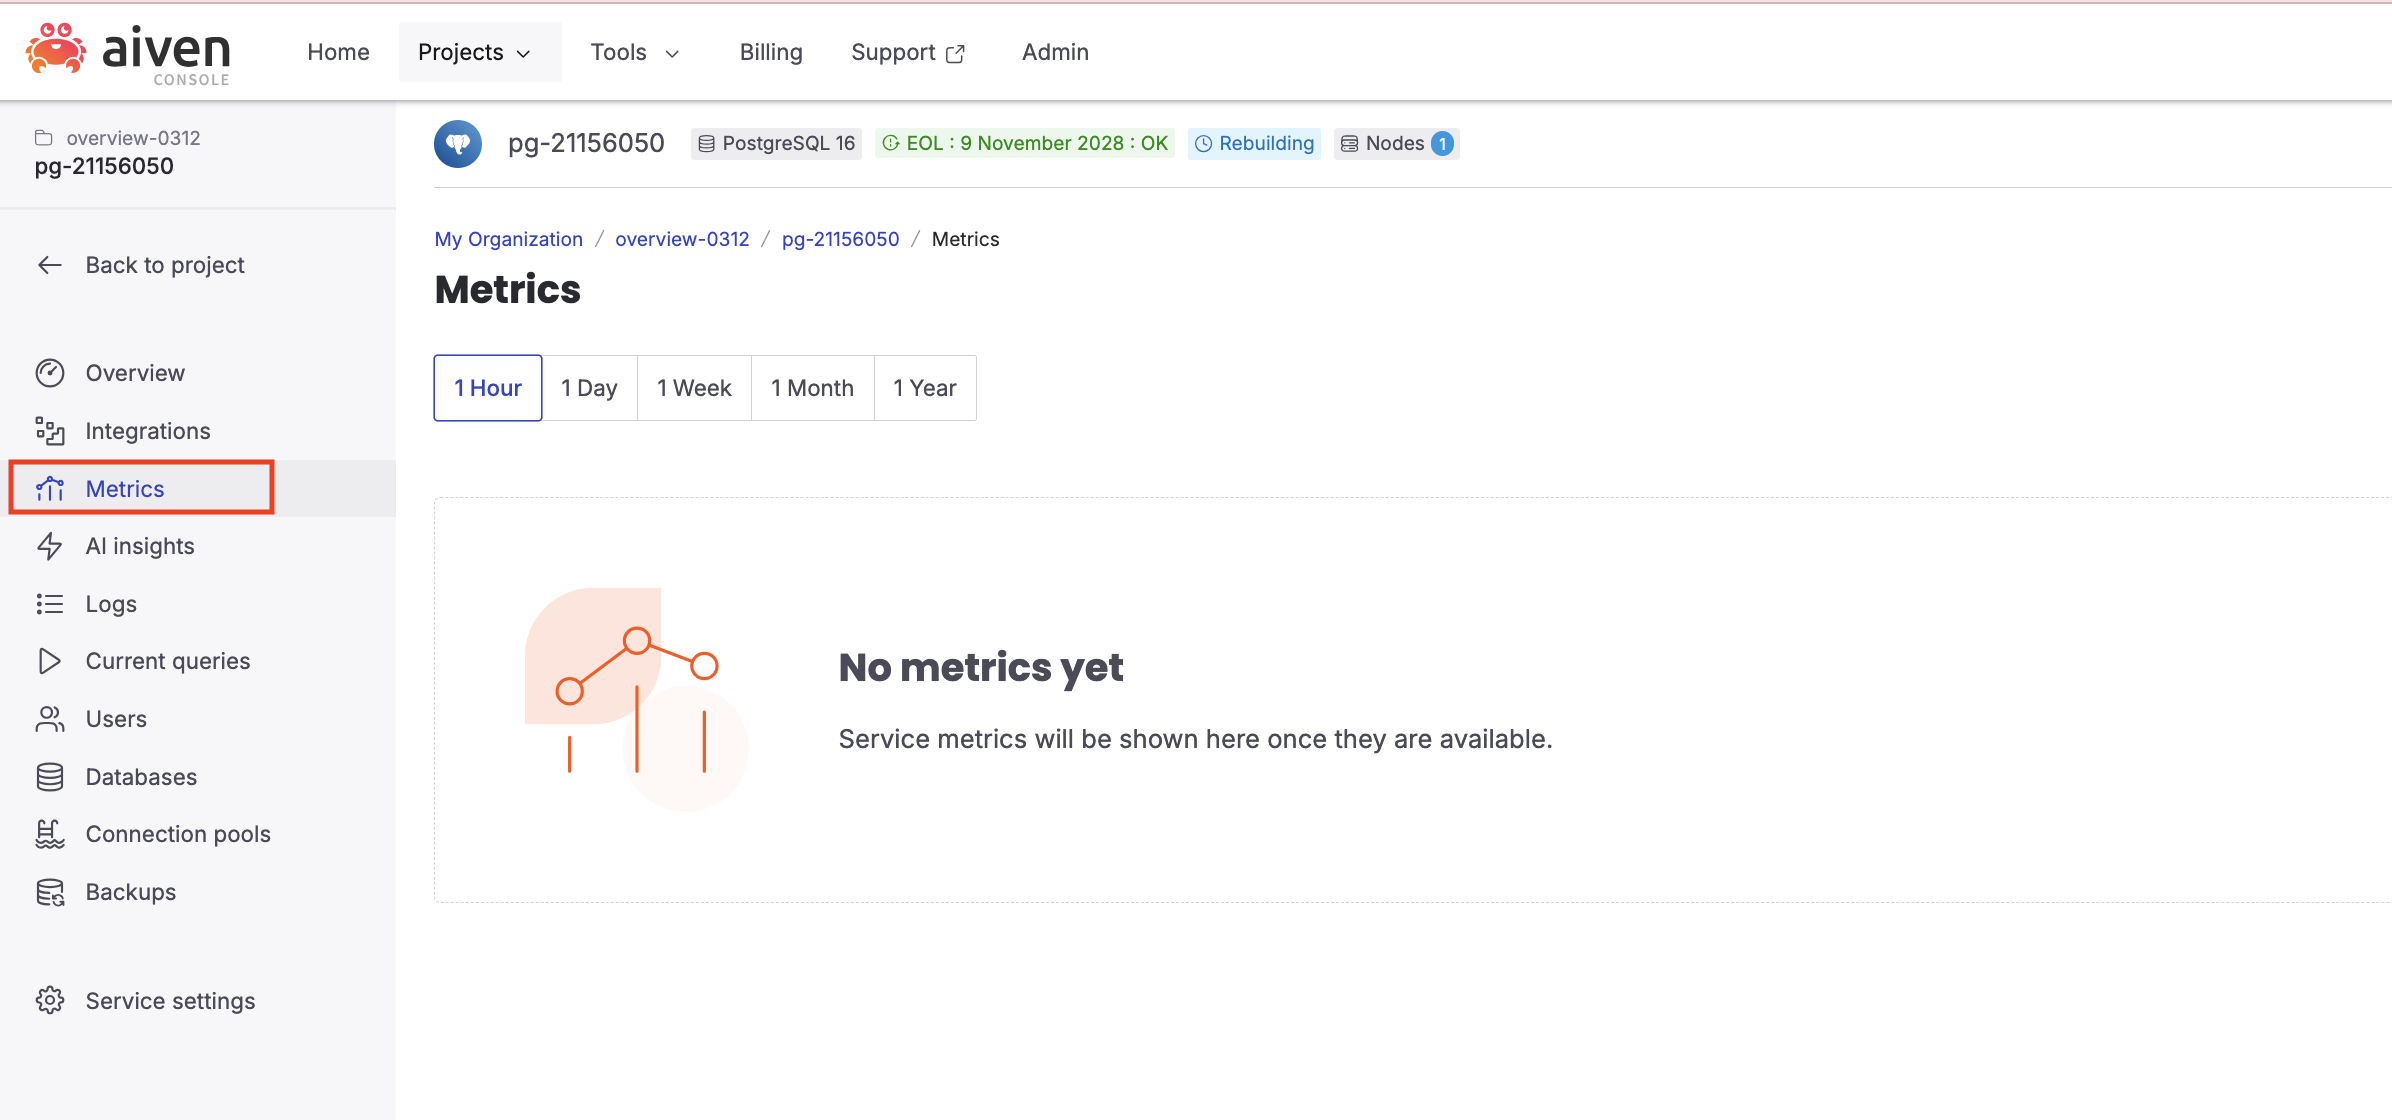Open the Billing menu item
The height and width of the screenshot is (1120, 2392).
pos(771,52)
